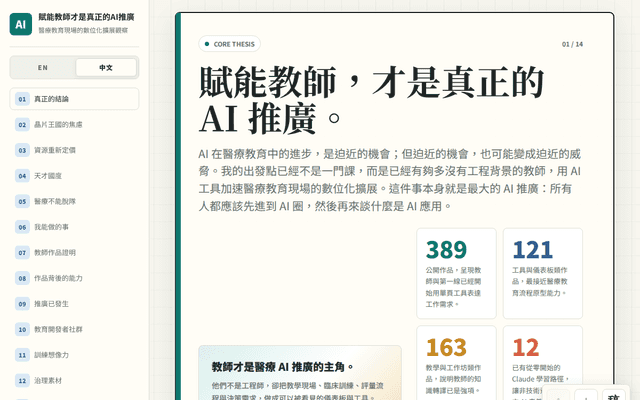Viewport: 640px width, 400px height.
Task: Open slide 06 我能做的事
Action: [x=74, y=227]
